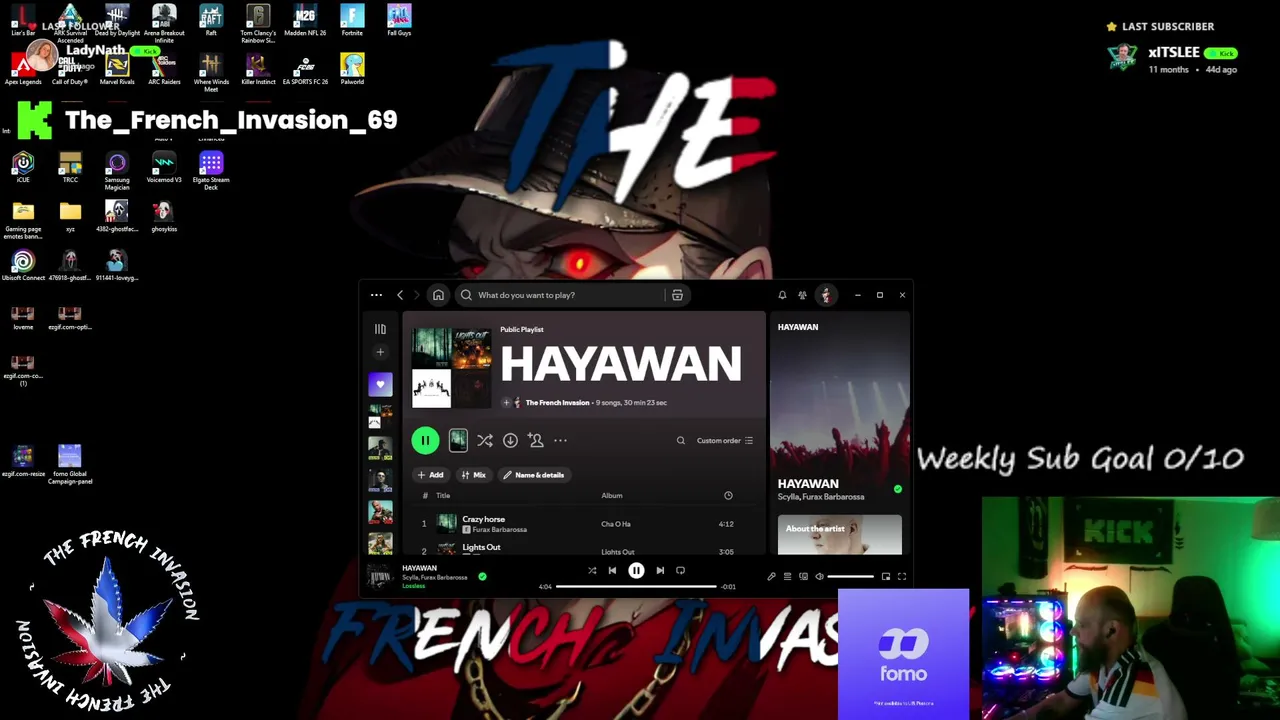1280x720 pixels.
Task: Open the playlist more options menu
Action: pos(560,440)
